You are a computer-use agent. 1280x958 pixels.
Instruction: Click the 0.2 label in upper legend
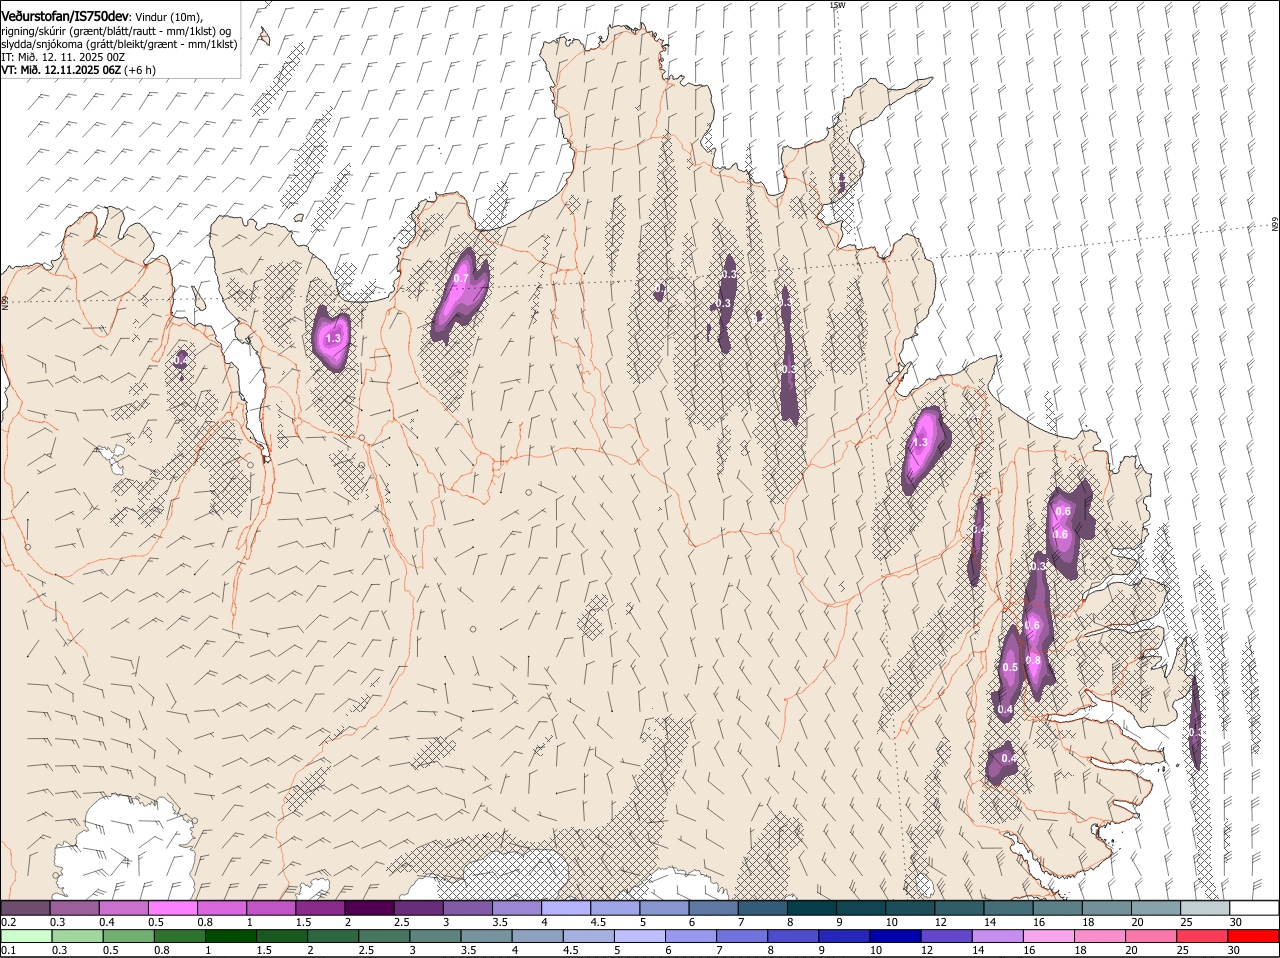[8, 922]
